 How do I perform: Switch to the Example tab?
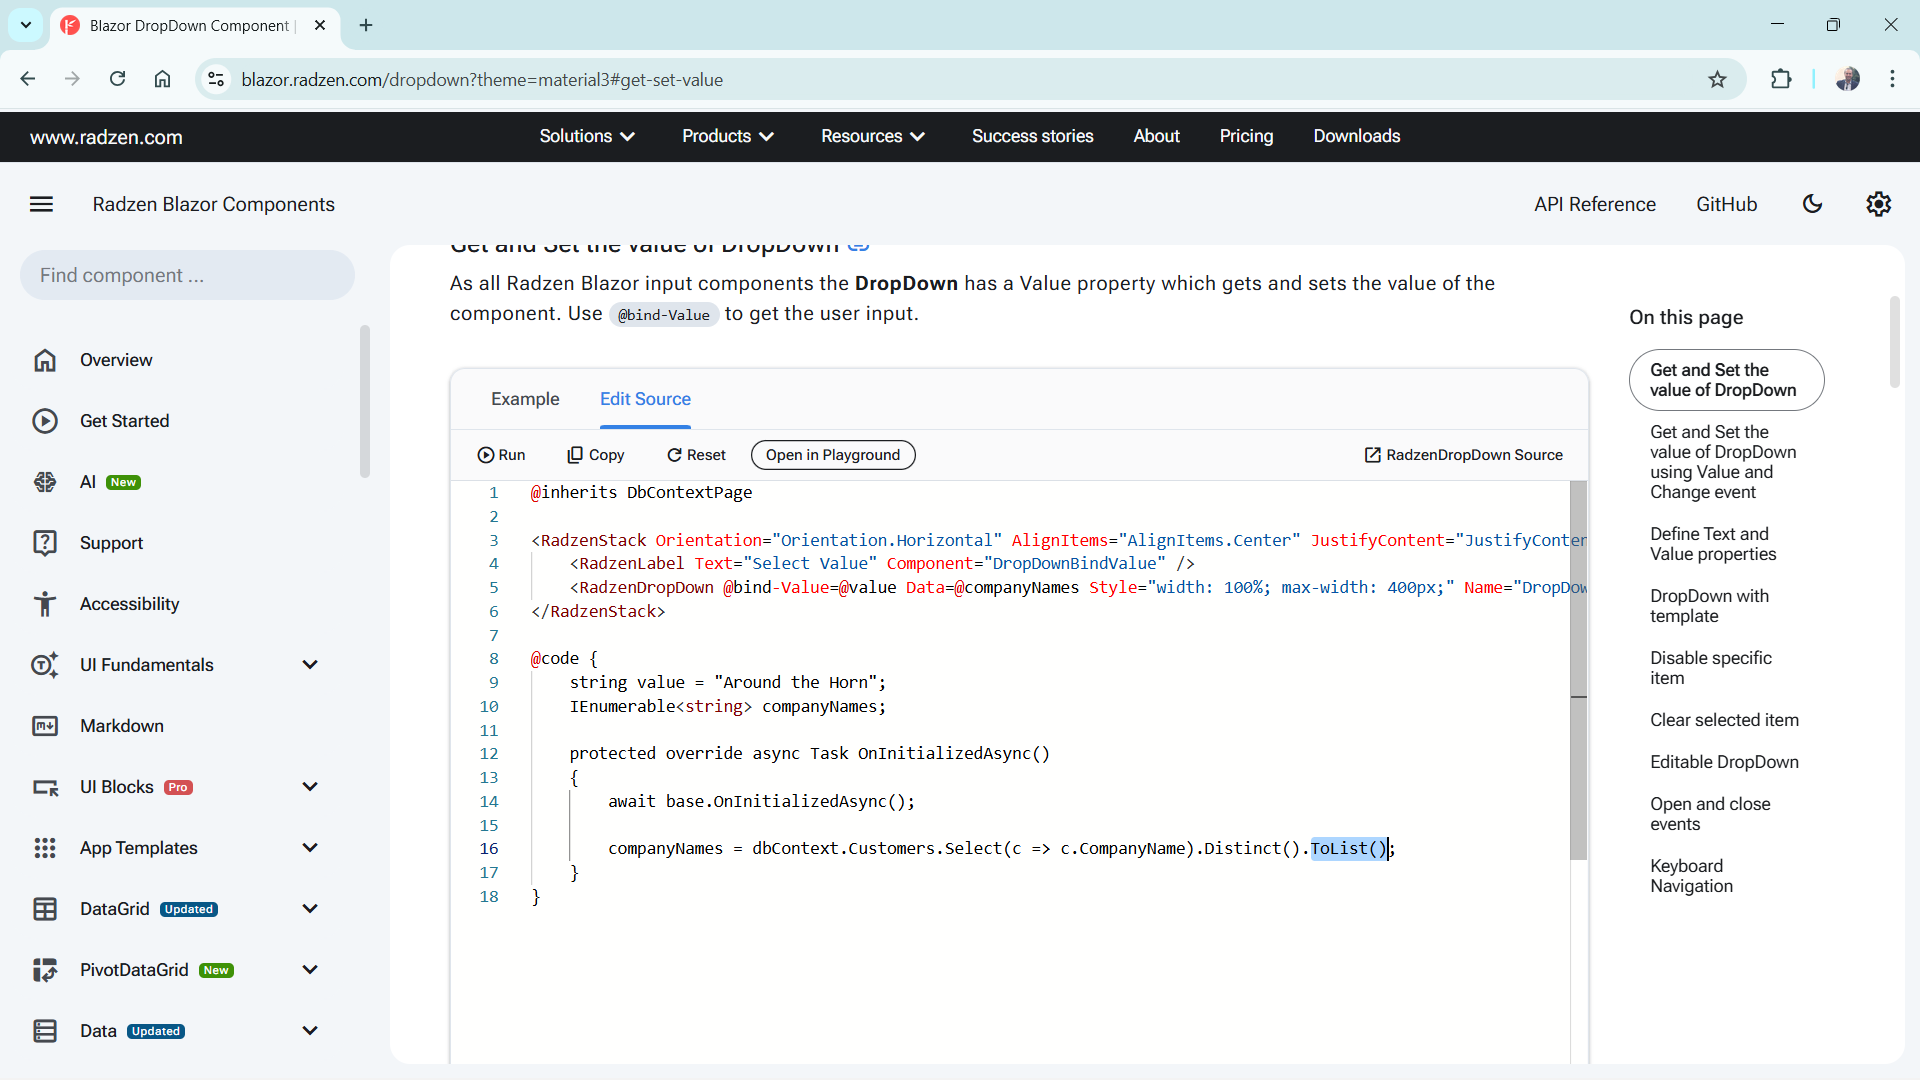[x=525, y=399]
